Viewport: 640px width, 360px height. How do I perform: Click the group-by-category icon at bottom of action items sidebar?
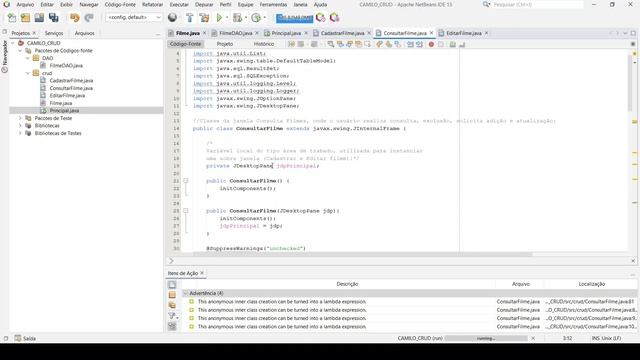click(172, 326)
